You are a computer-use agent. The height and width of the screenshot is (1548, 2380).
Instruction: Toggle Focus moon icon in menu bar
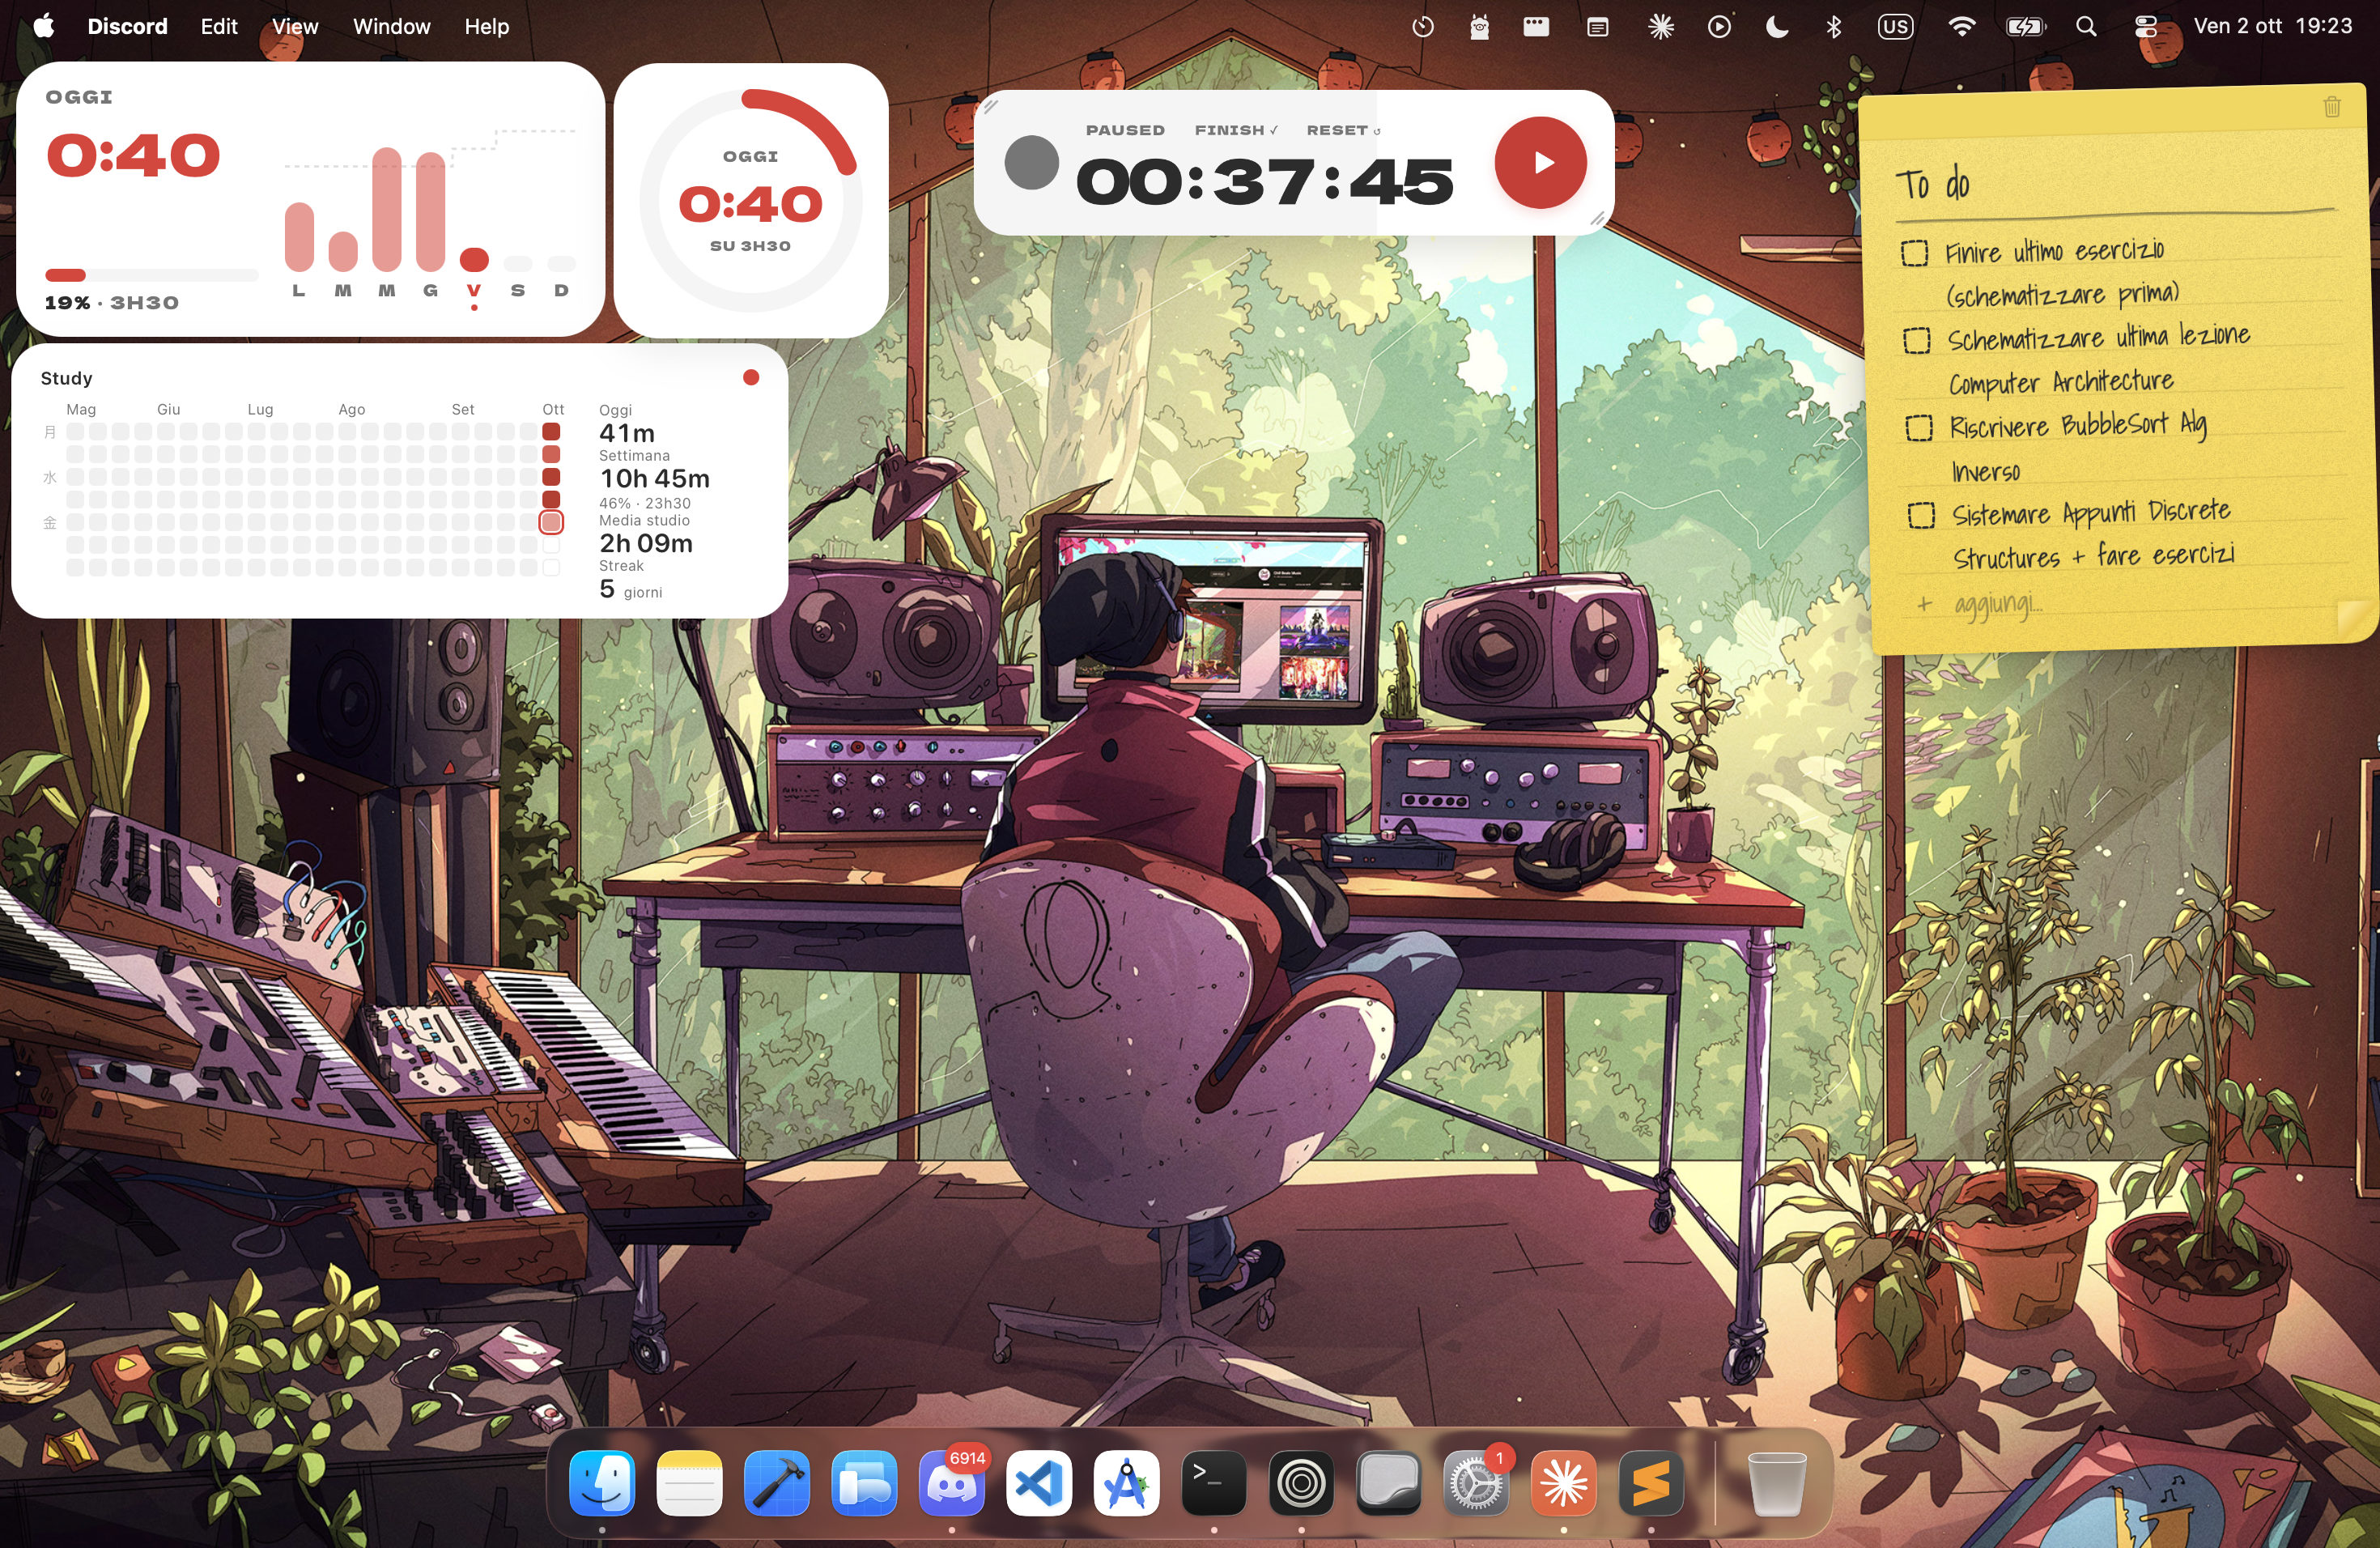coord(1776,27)
